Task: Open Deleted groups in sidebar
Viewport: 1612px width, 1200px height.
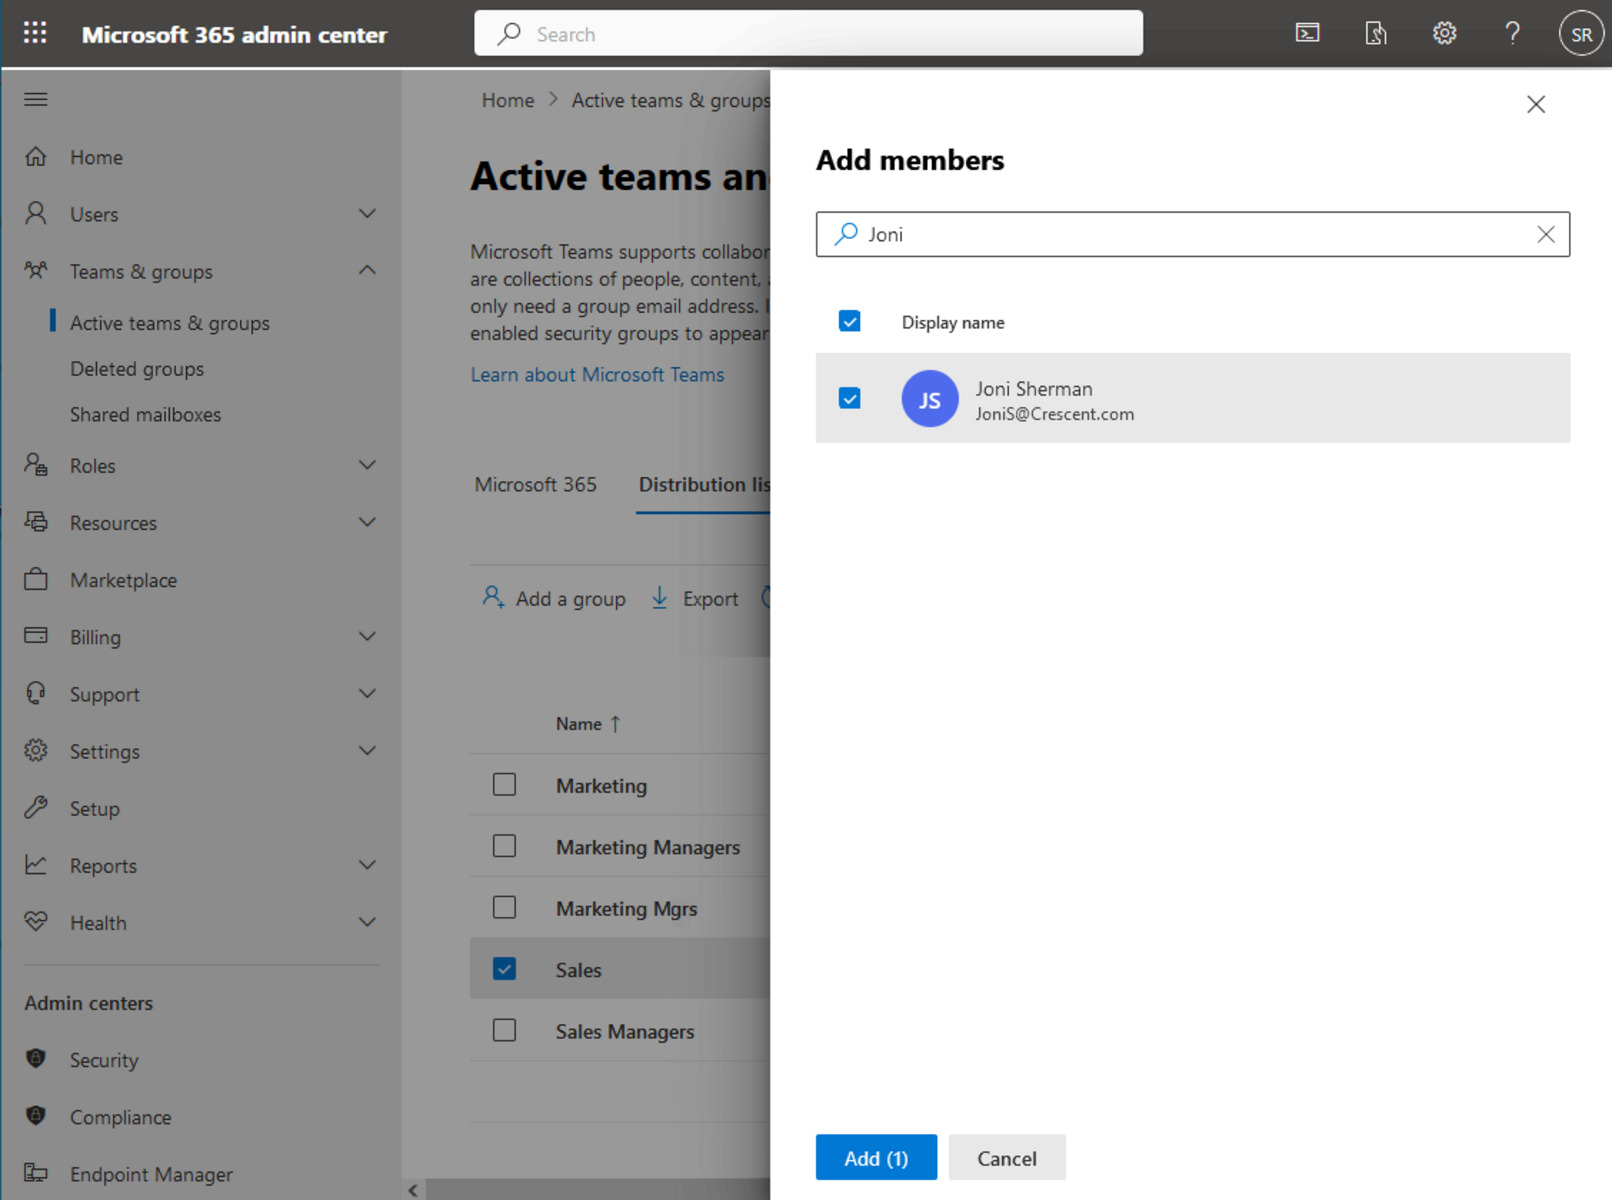Action: click(137, 369)
